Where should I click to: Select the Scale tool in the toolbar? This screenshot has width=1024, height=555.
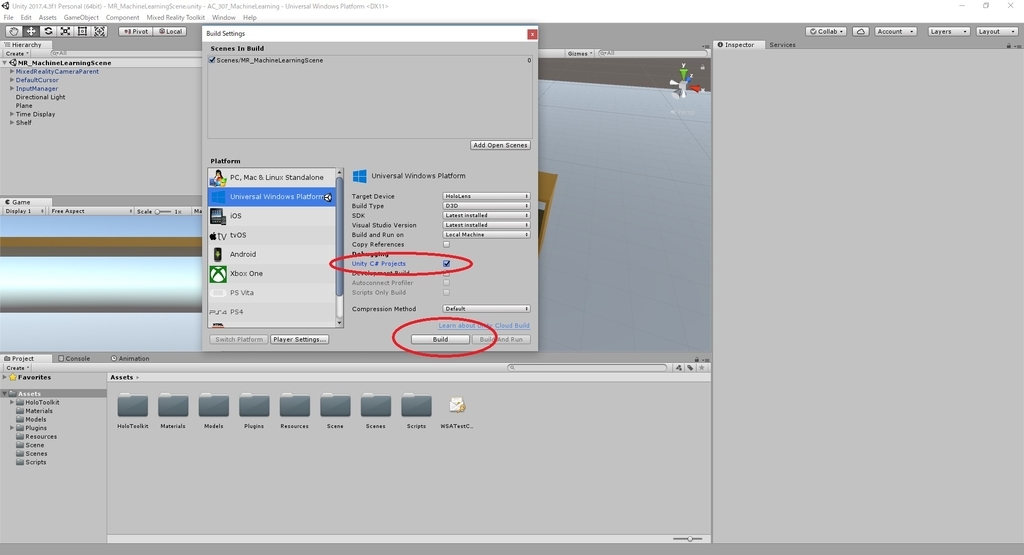[65, 31]
